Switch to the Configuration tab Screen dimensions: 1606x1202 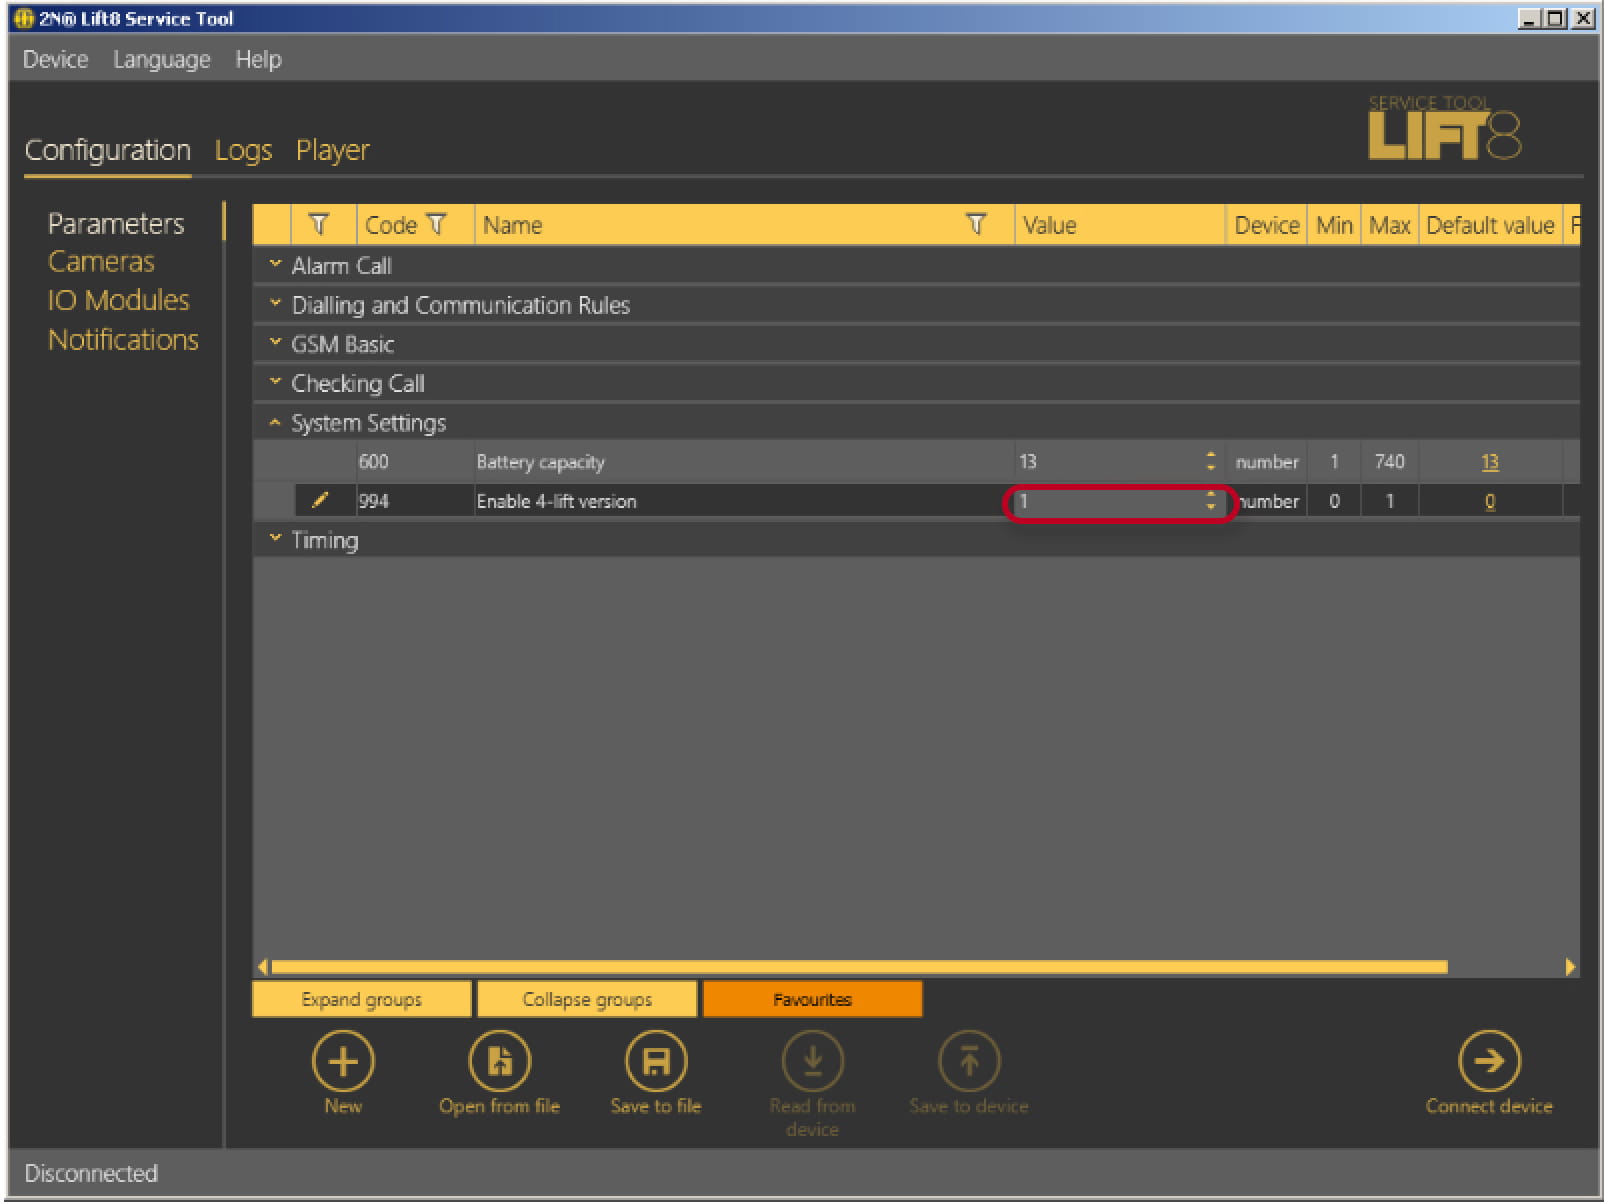point(108,150)
